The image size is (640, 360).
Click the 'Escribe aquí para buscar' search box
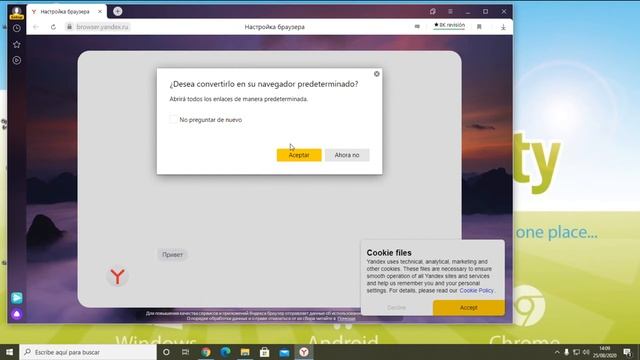(88, 352)
